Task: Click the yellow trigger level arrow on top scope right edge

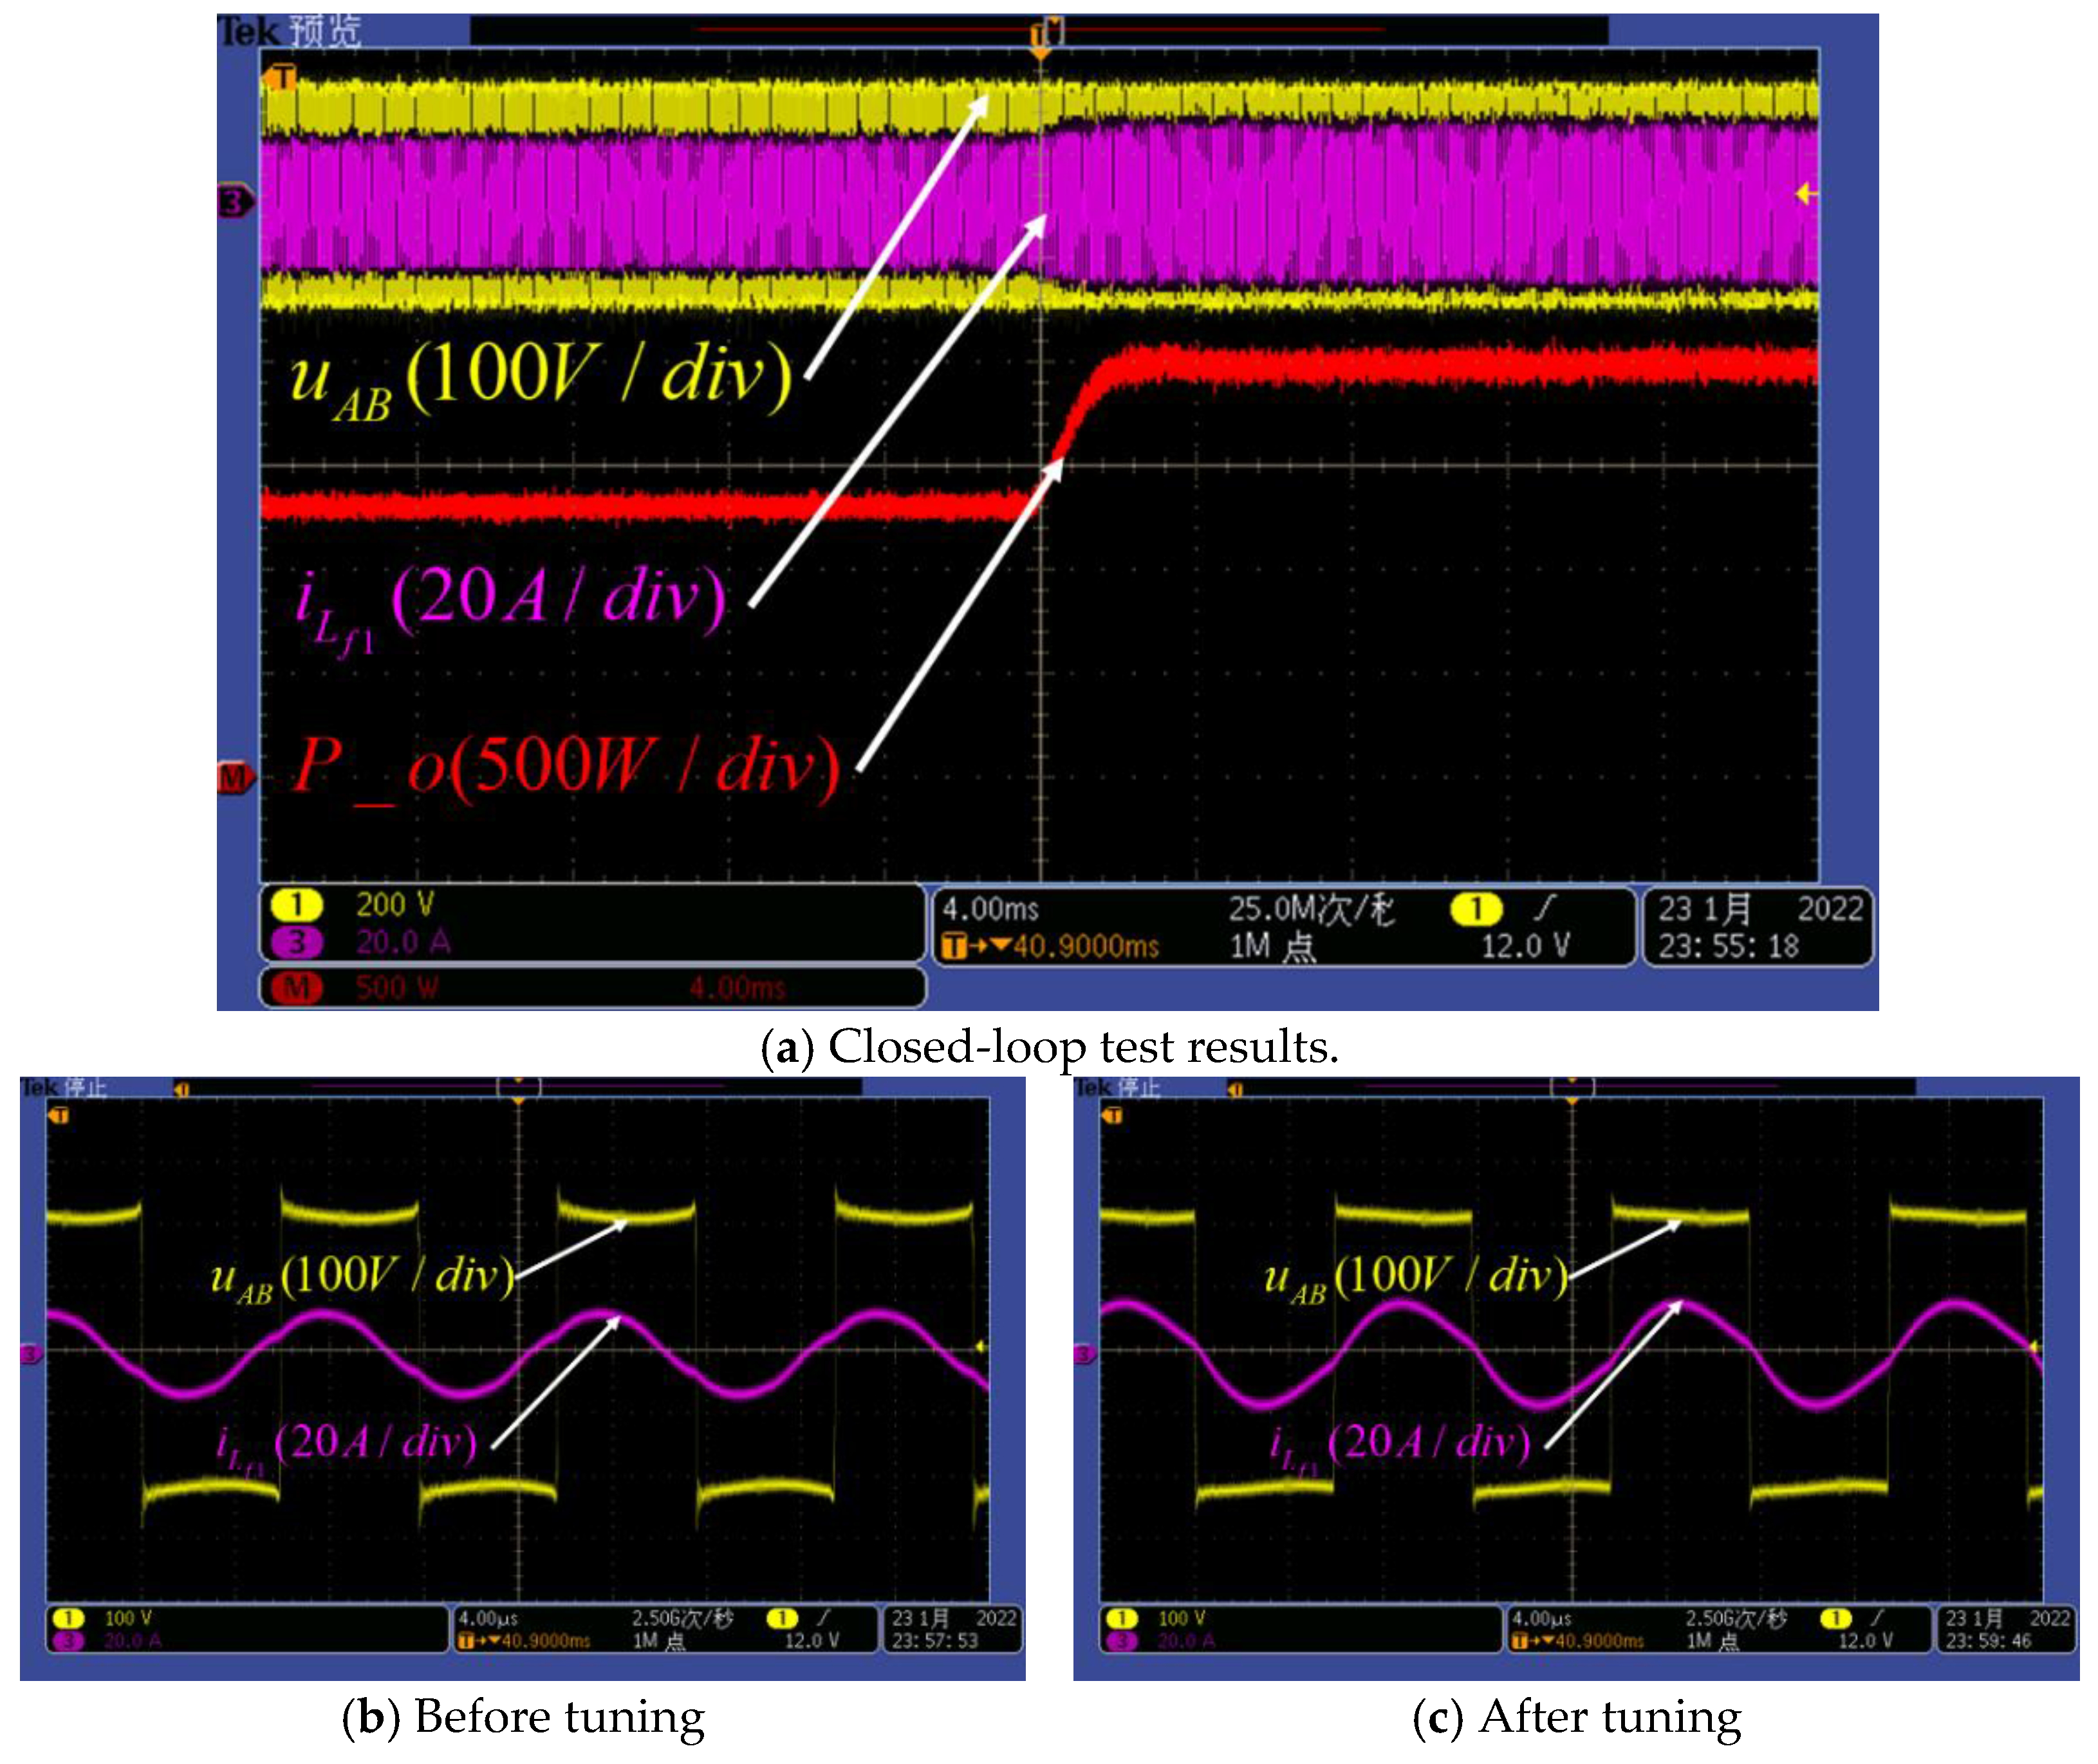Action: click(1806, 193)
